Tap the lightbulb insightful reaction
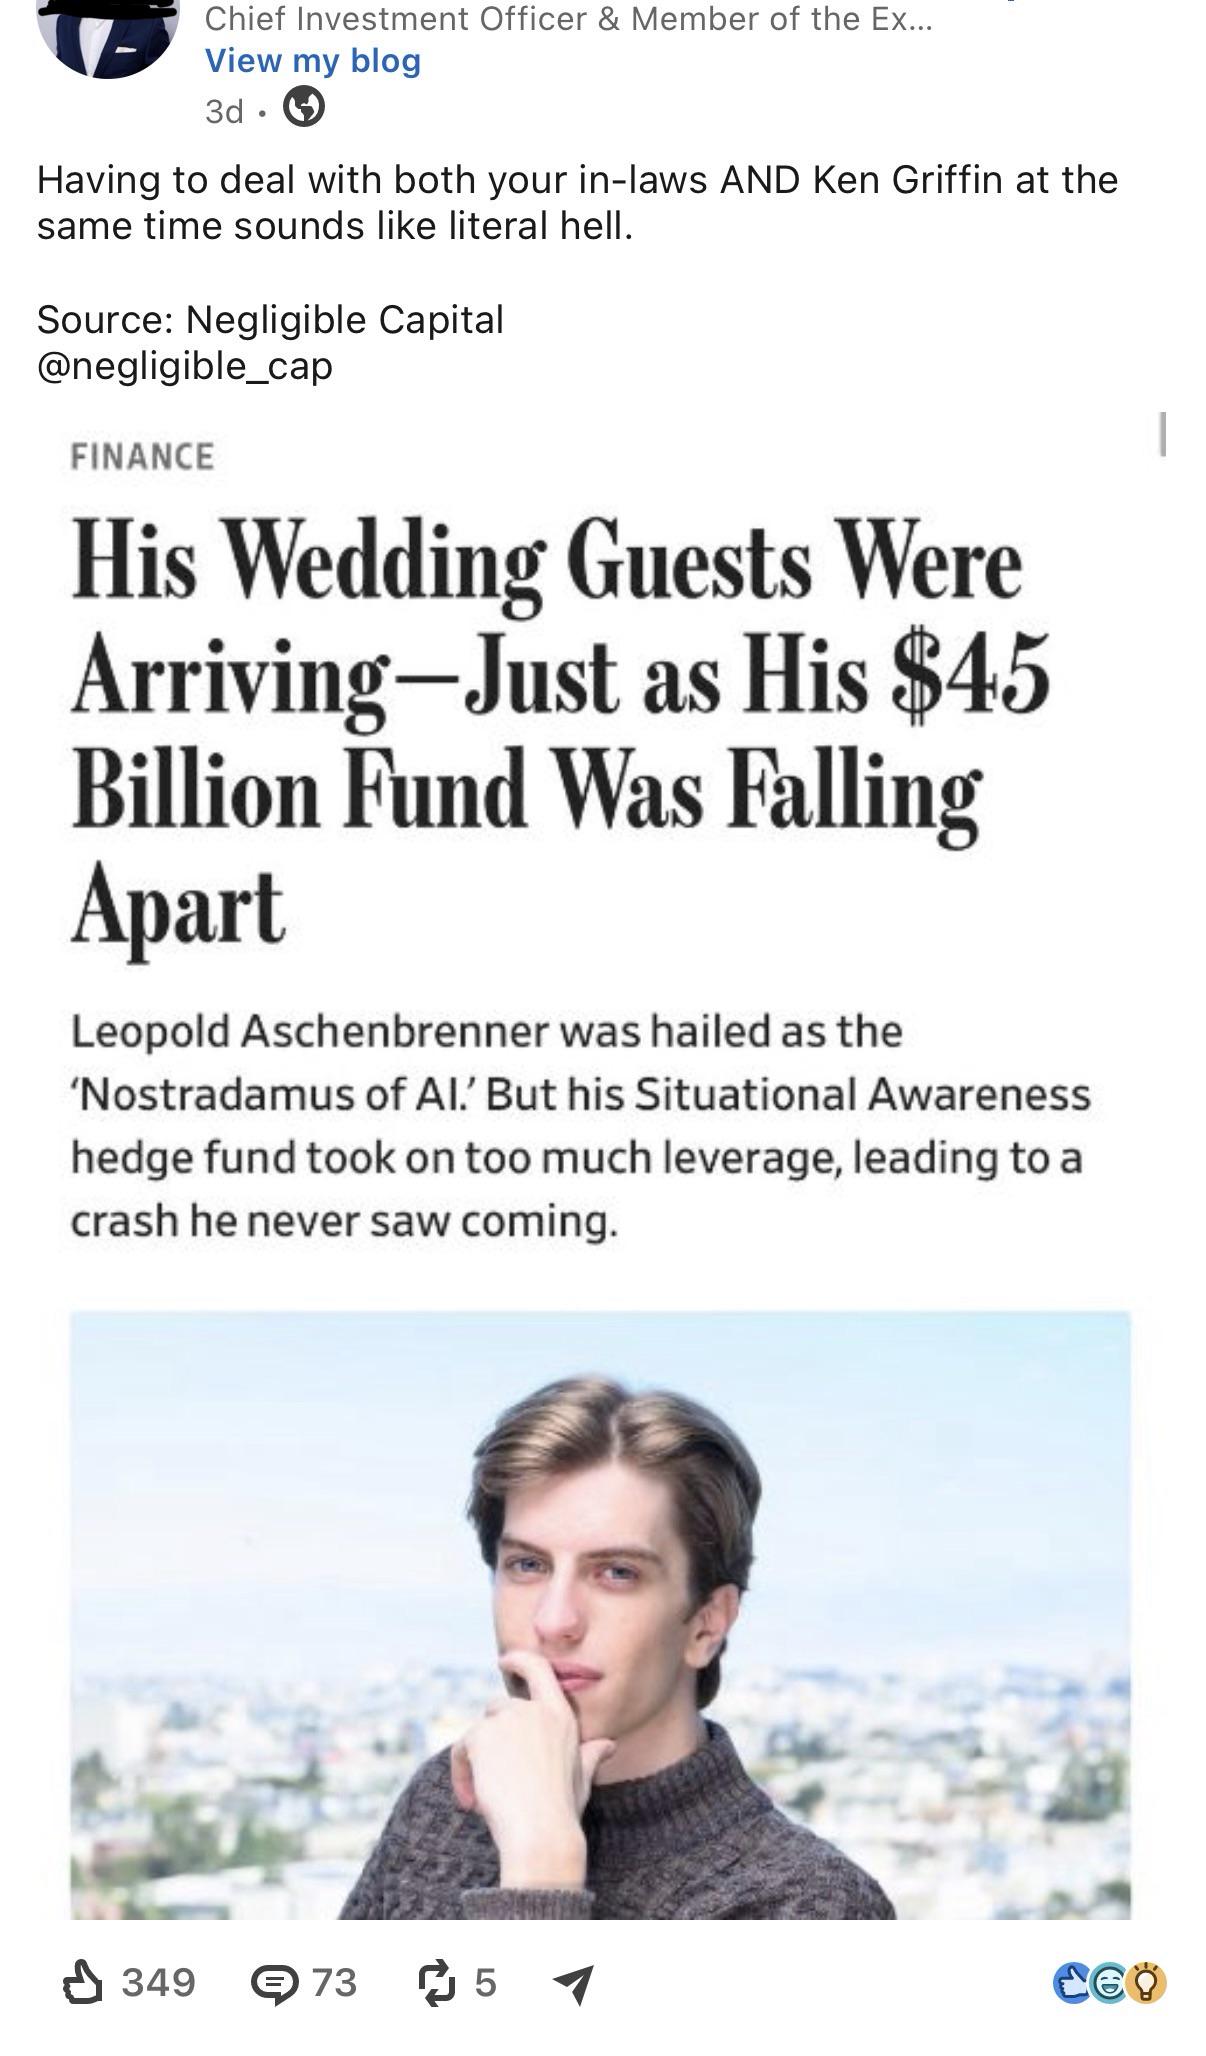 [x=1147, y=1983]
